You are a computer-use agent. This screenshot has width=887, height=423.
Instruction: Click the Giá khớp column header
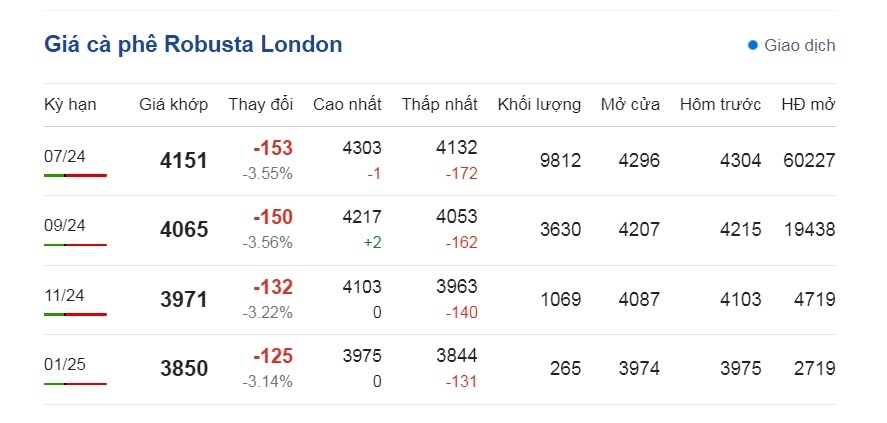174,105
